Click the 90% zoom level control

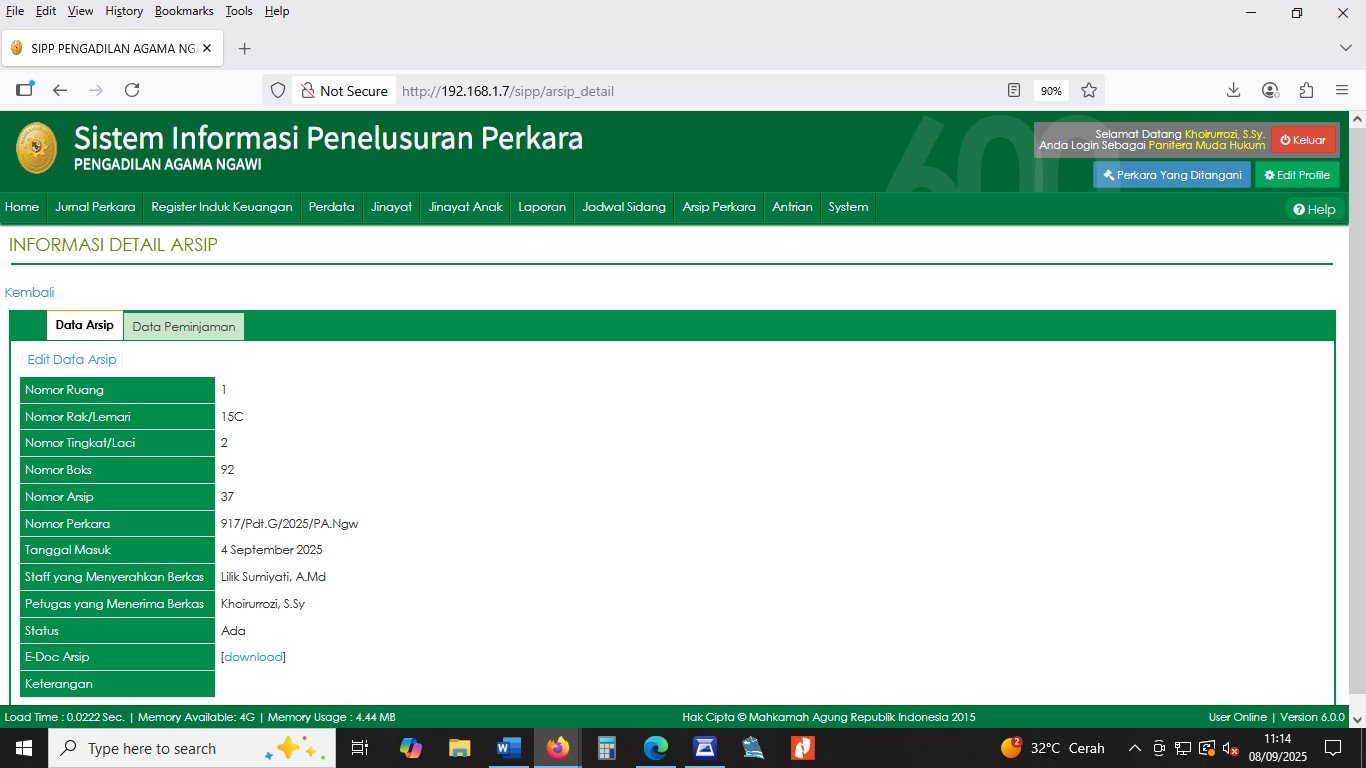pos(1051,90)
